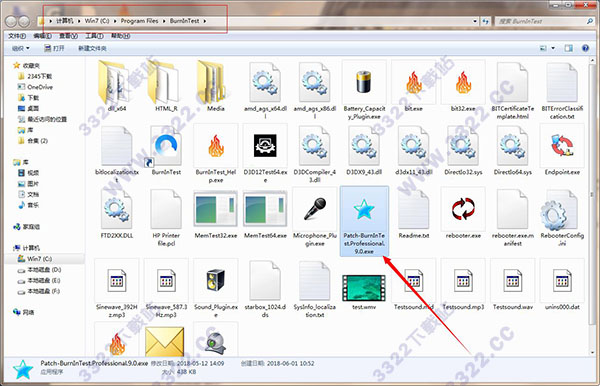Select DirectIo32.sys file
This screenshot has width=600, height=386.
click(x=463, y=150)
